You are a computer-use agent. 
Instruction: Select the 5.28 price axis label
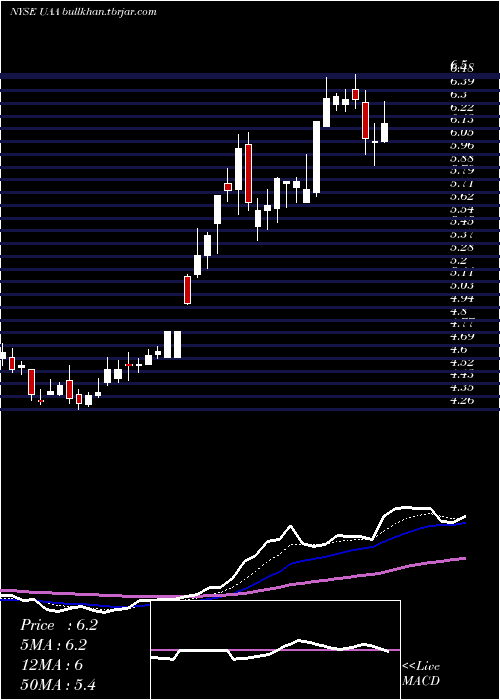(462, 247)
